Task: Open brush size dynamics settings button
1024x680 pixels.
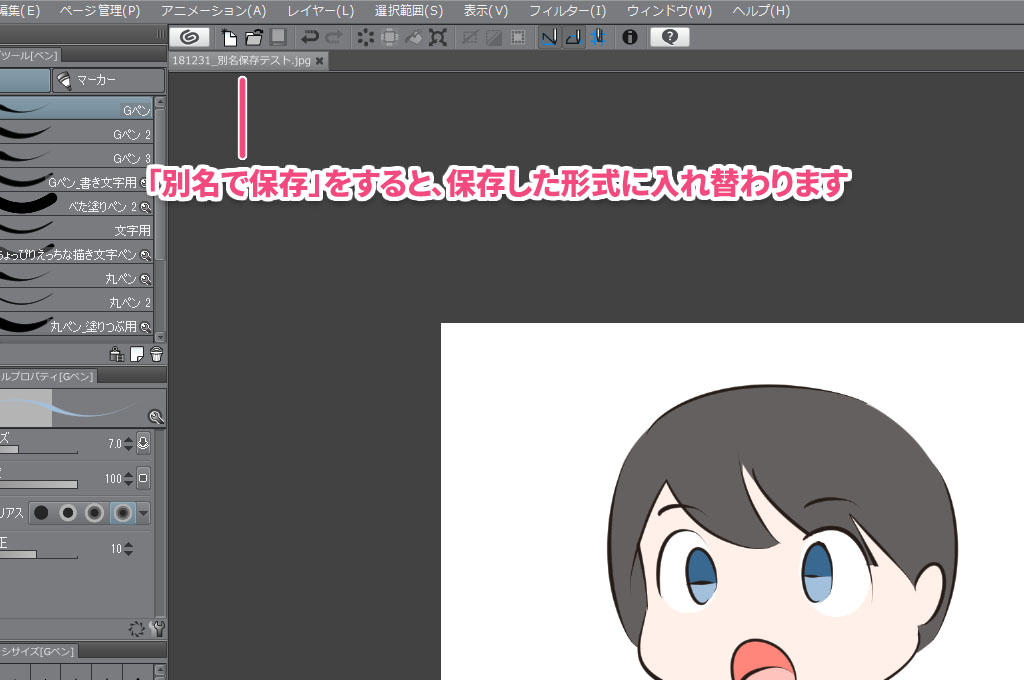Action: pos(143,443)
